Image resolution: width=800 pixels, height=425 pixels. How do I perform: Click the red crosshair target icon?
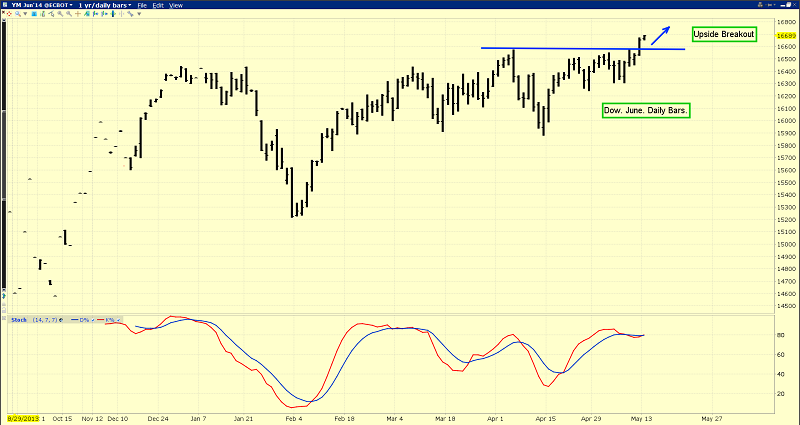[9, 14]
